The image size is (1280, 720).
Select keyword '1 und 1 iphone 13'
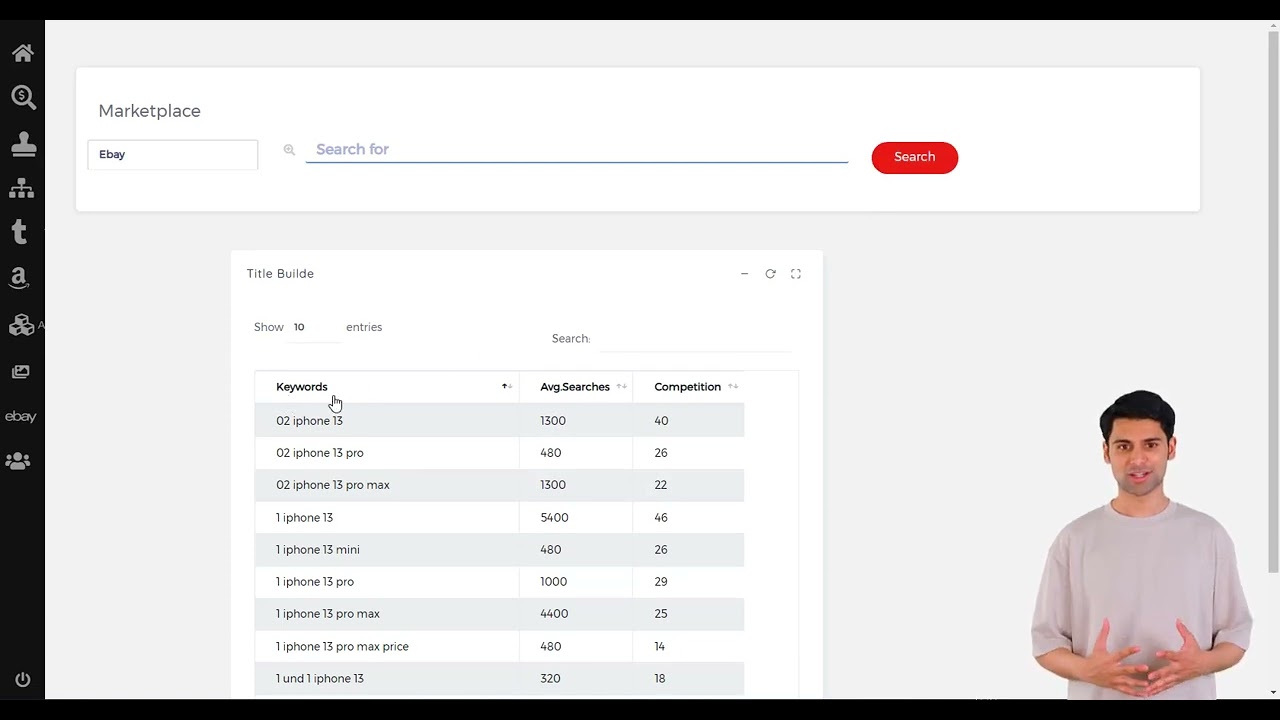(x=320, y=679)
